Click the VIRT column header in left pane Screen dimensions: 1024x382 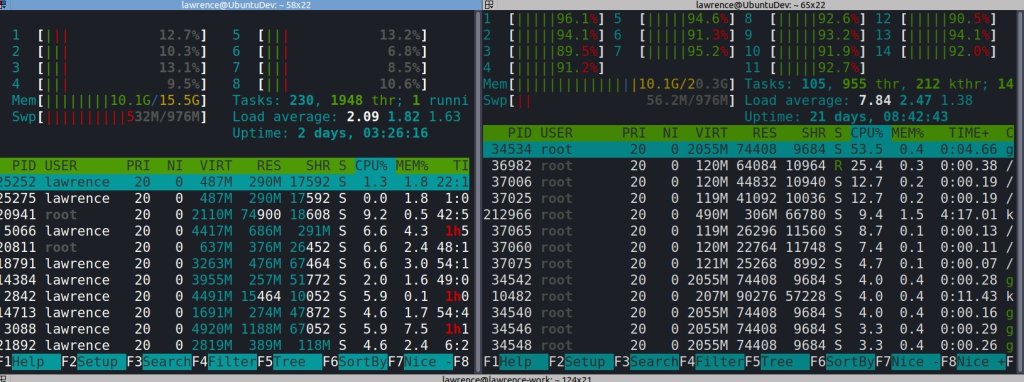coord(216,166)
